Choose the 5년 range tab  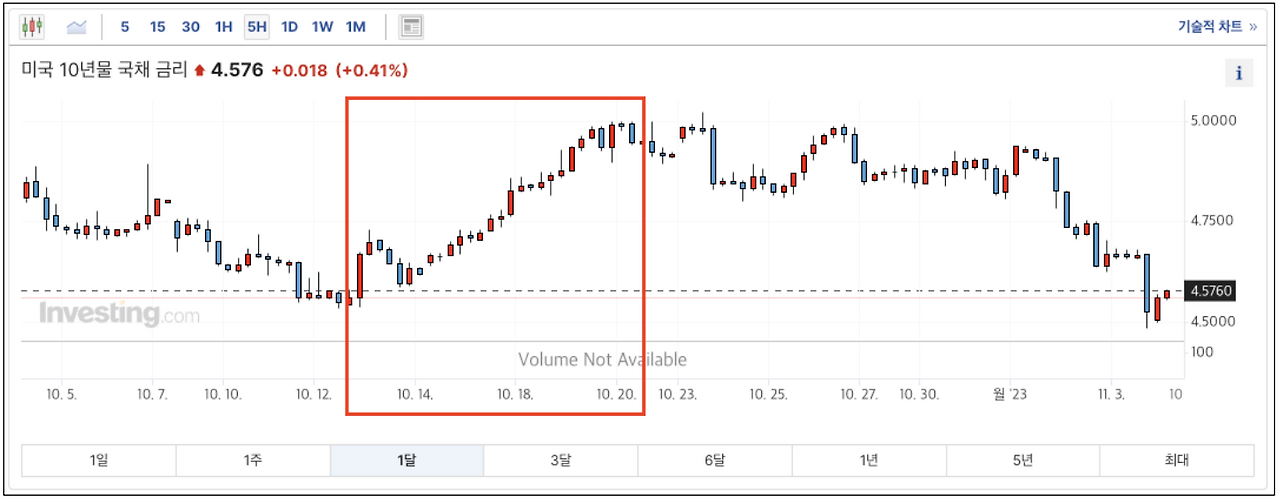pyautogui.click(x=1023, y=460)
